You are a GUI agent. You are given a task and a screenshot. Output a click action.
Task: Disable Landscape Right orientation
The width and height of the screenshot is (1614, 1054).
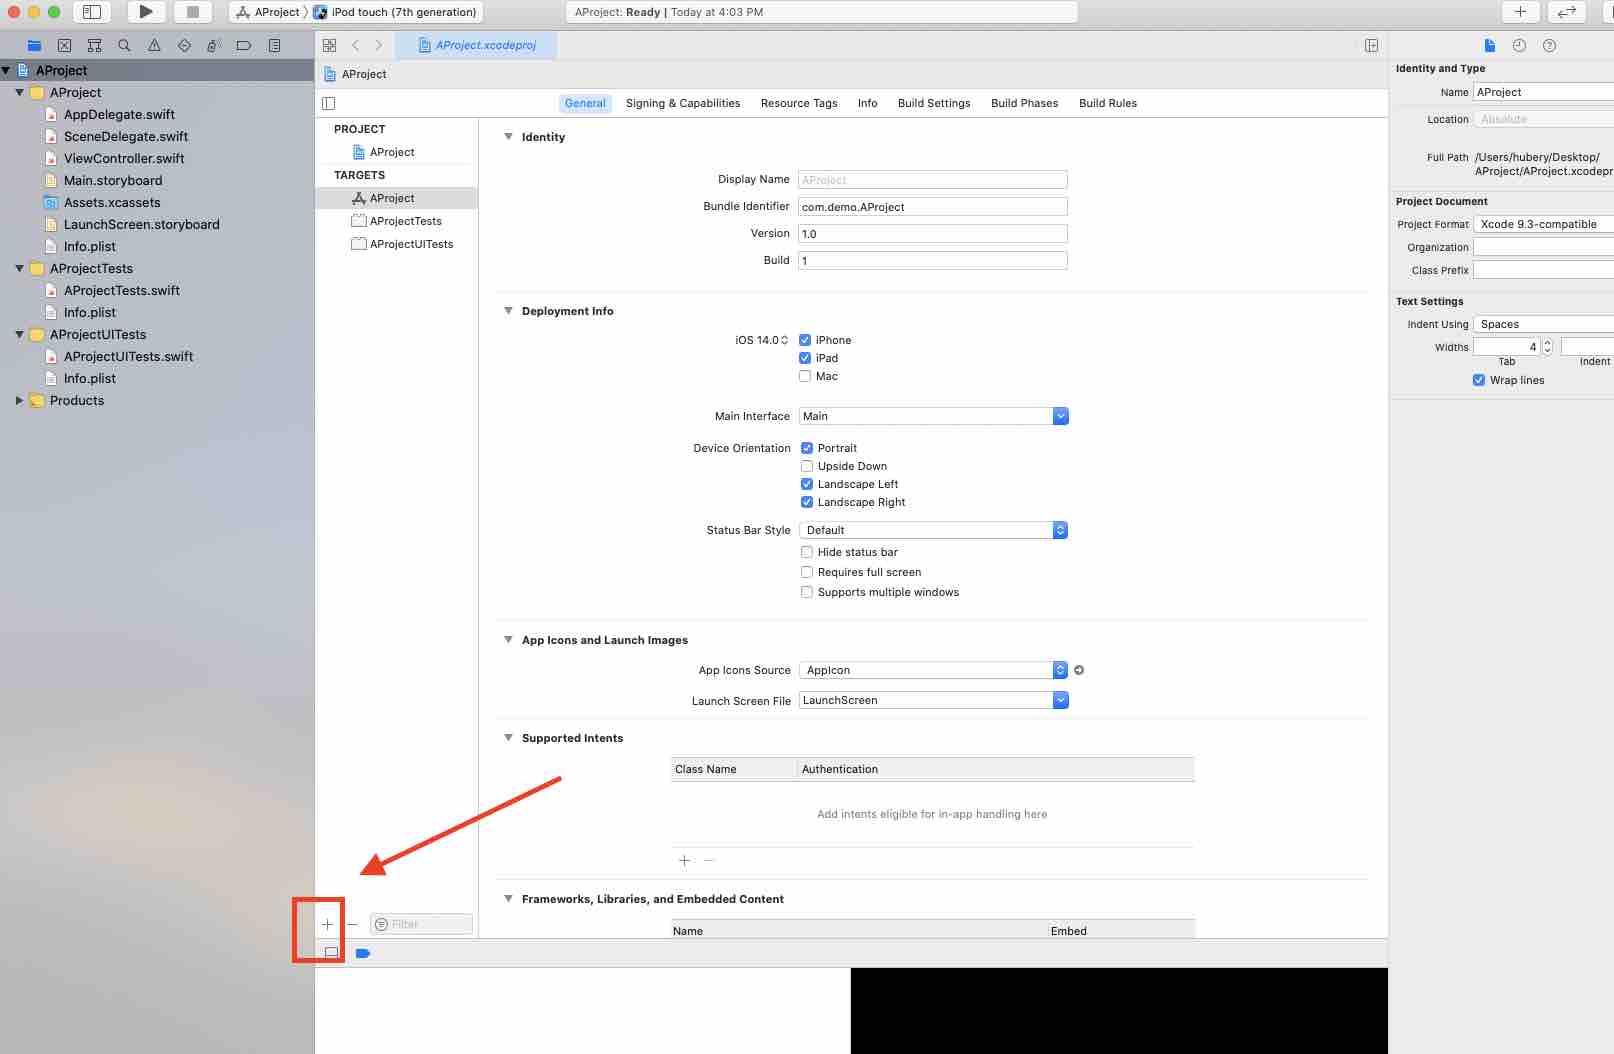(807, 502)
